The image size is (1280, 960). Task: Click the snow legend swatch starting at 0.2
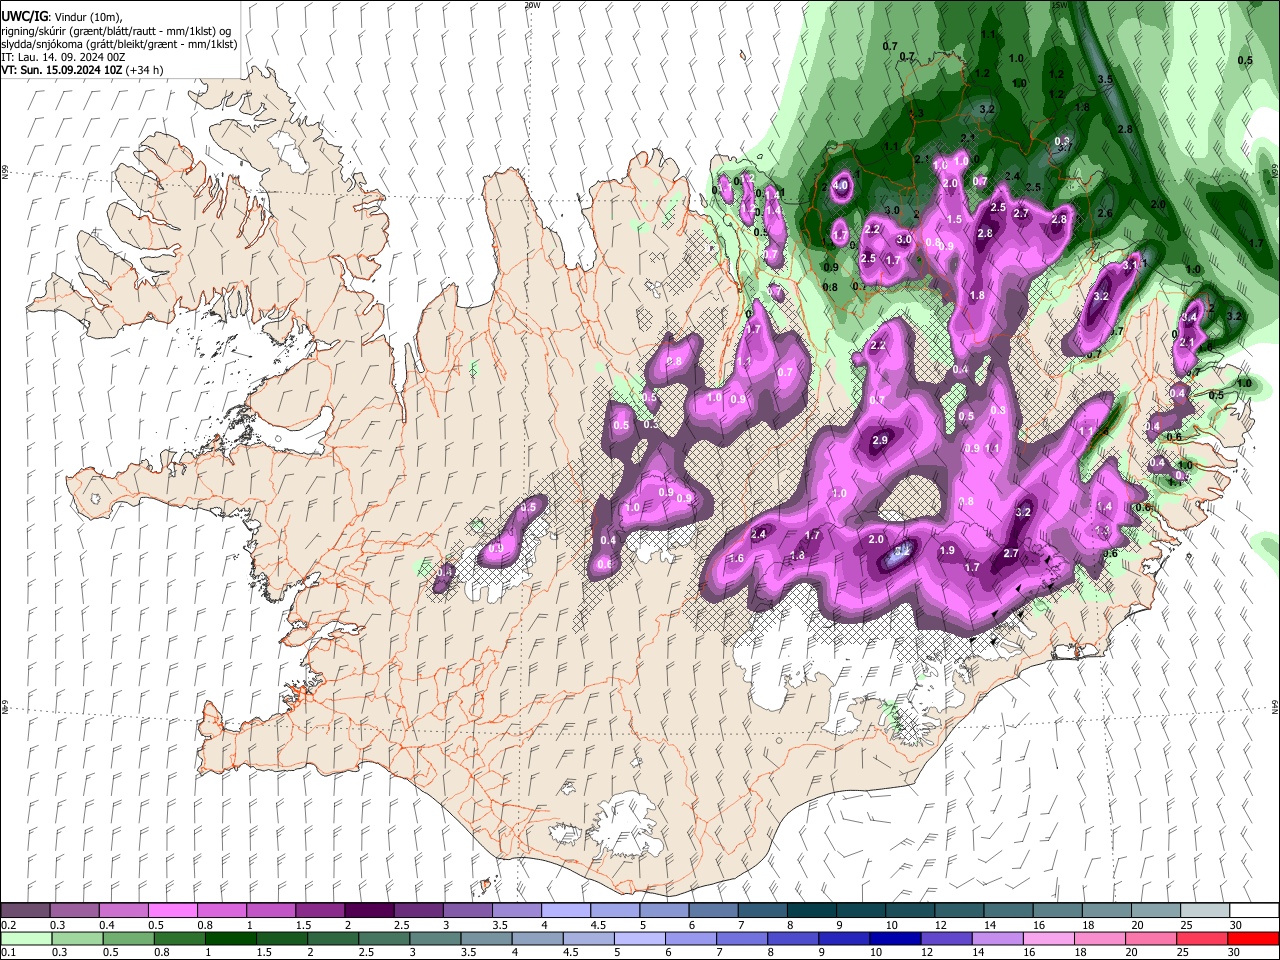pyautogui.click(x=26, y=911)
